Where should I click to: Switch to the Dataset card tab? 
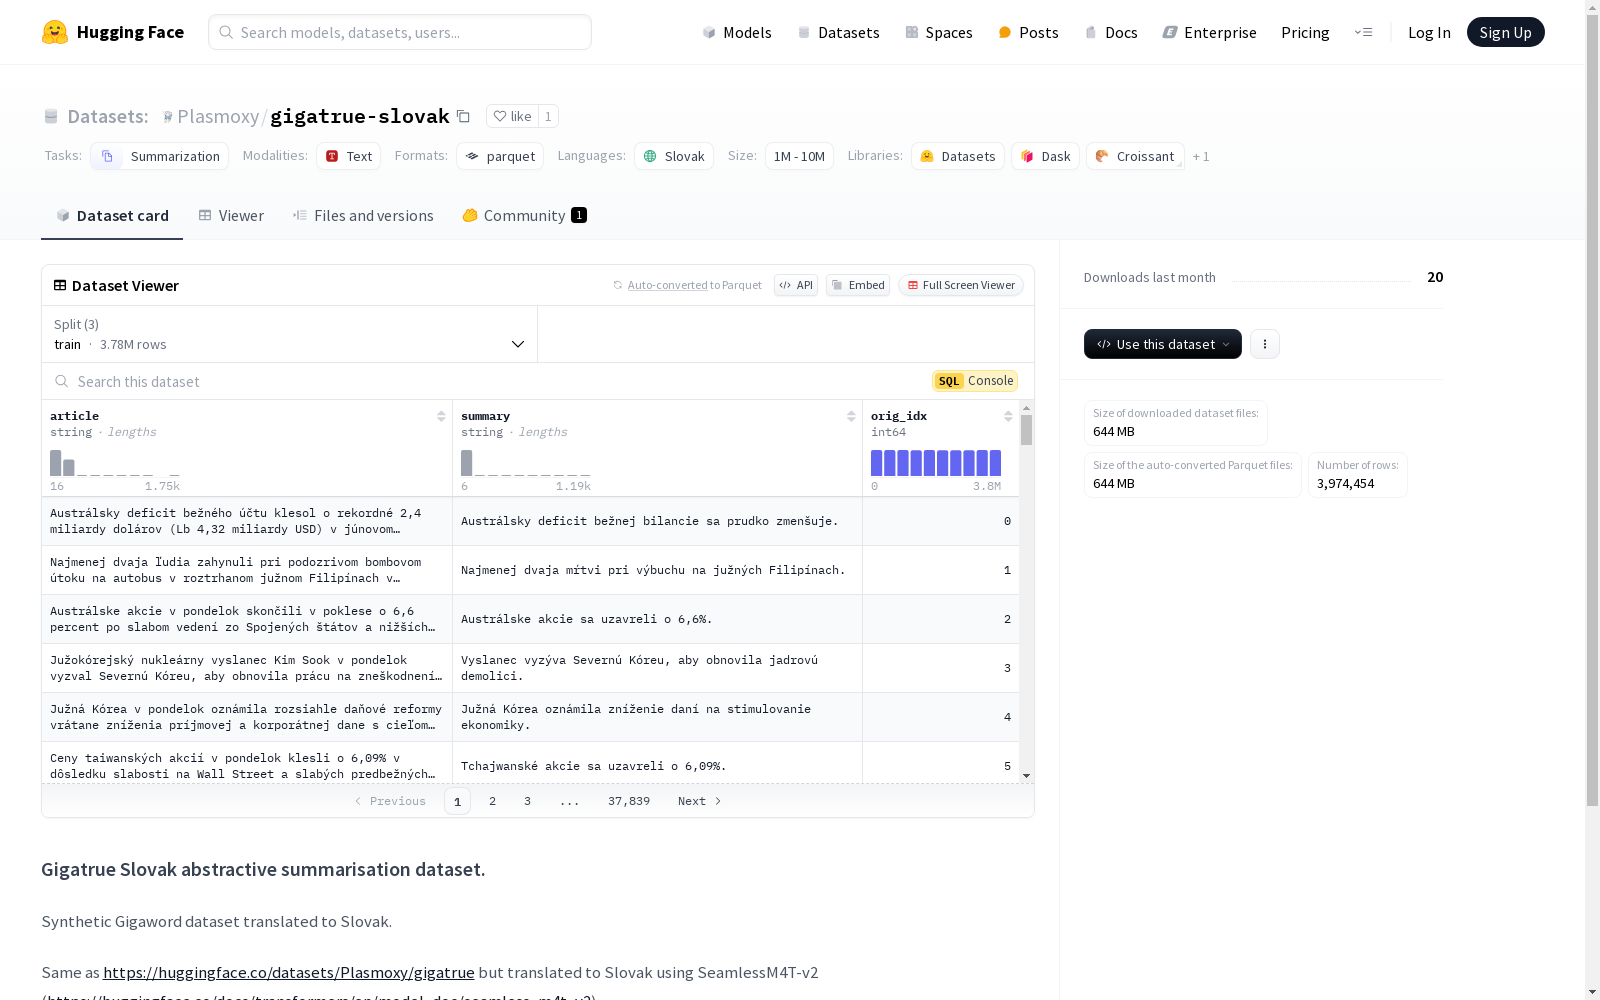coord(112,216)
